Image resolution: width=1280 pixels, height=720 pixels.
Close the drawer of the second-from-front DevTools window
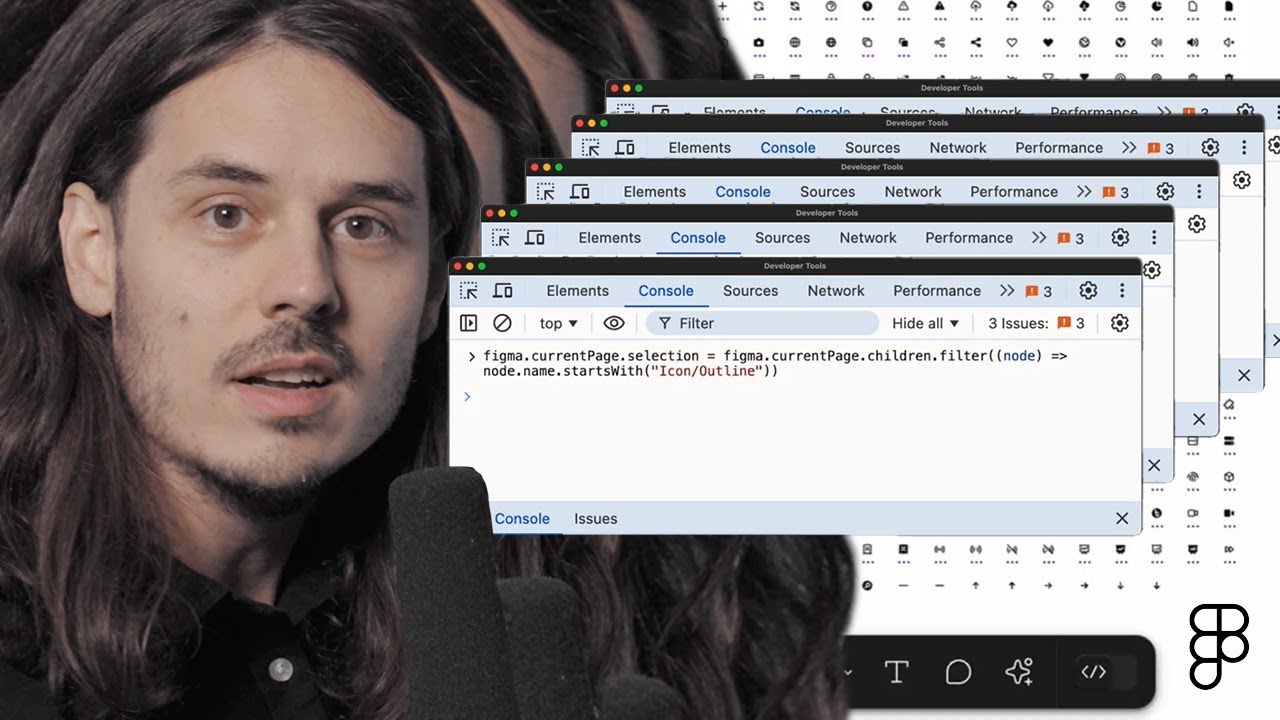point(1154,465)
